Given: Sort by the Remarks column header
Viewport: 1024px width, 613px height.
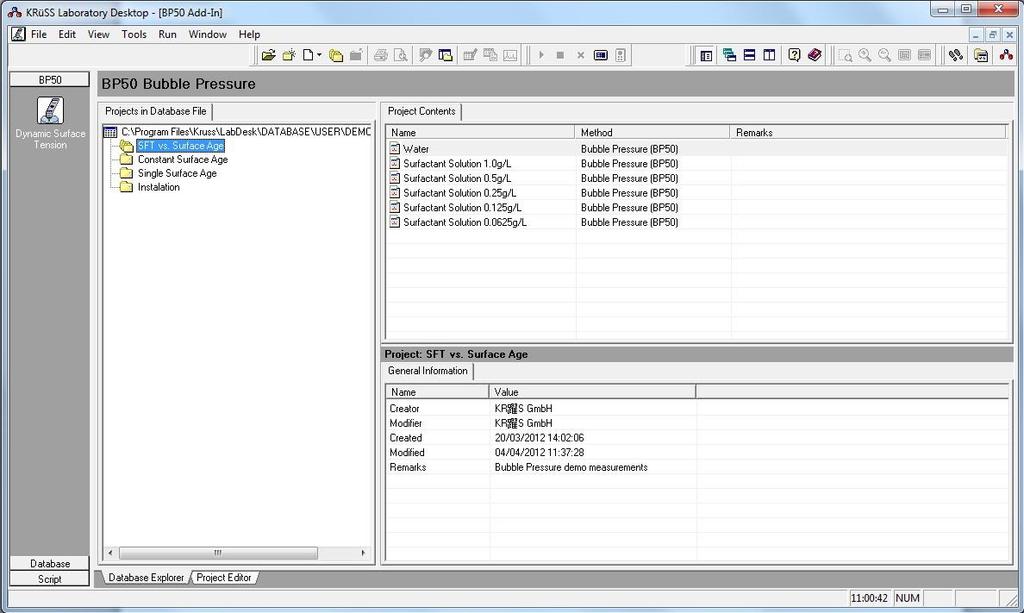Looking at the screenshot, I should (x=868, y=133).
